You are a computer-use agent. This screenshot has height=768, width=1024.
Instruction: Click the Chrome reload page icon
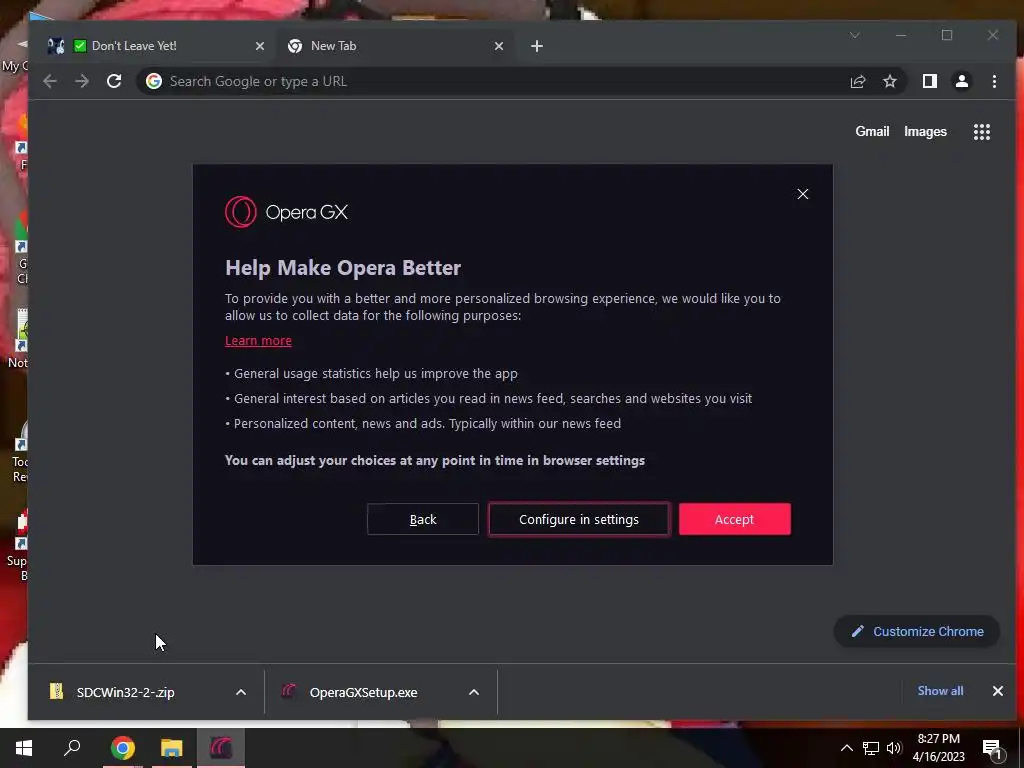click(x=114, y=81)
